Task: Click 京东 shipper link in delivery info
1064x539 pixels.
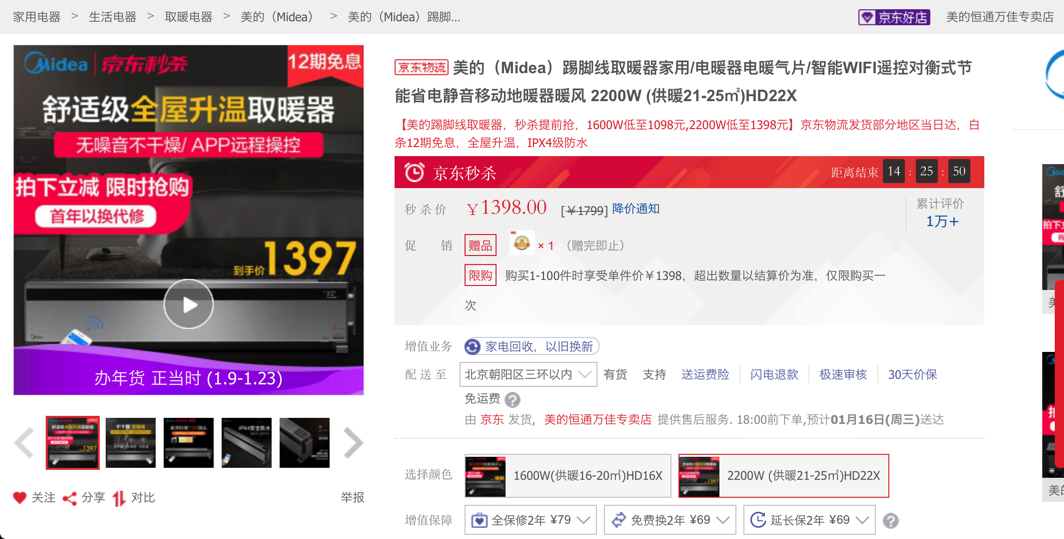Action: [492, 420]
